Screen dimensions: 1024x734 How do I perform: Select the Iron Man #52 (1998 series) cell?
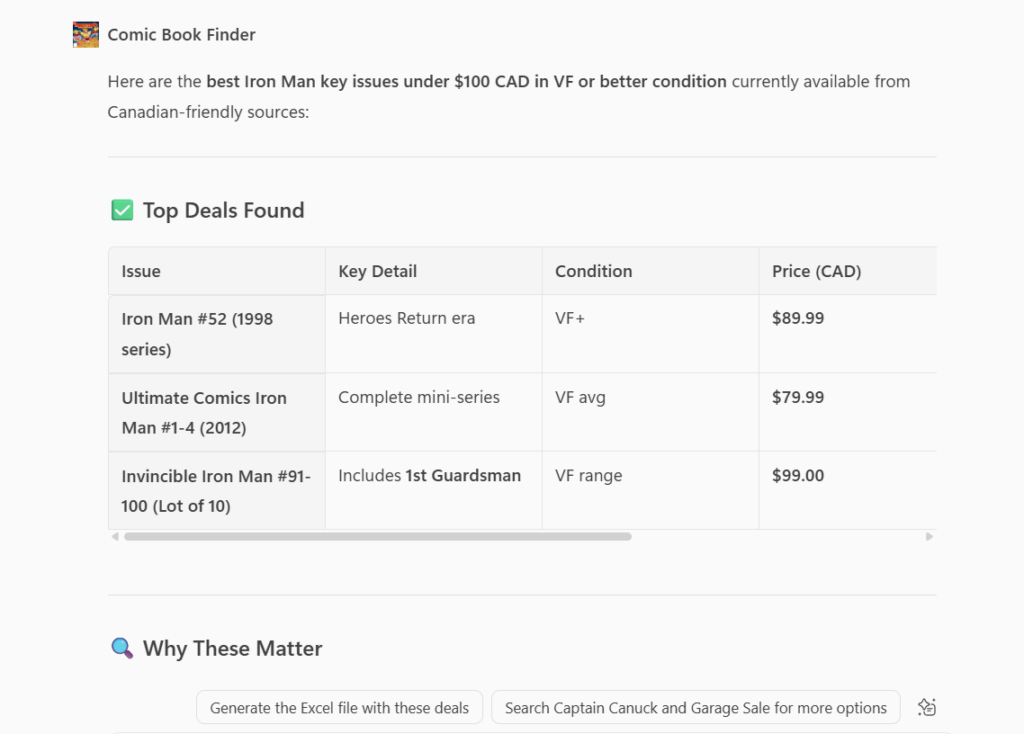click(197, 334)
